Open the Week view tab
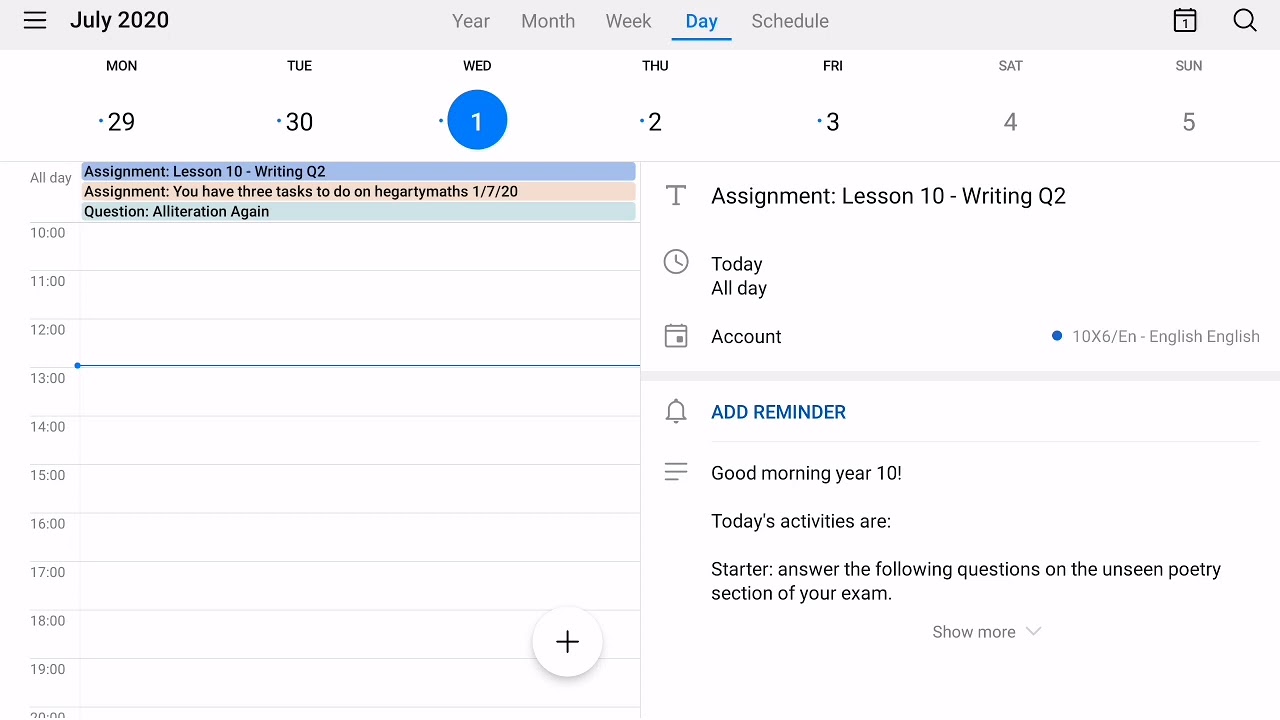The height and width of the screenshot is (720, 1280). (628, 21)
